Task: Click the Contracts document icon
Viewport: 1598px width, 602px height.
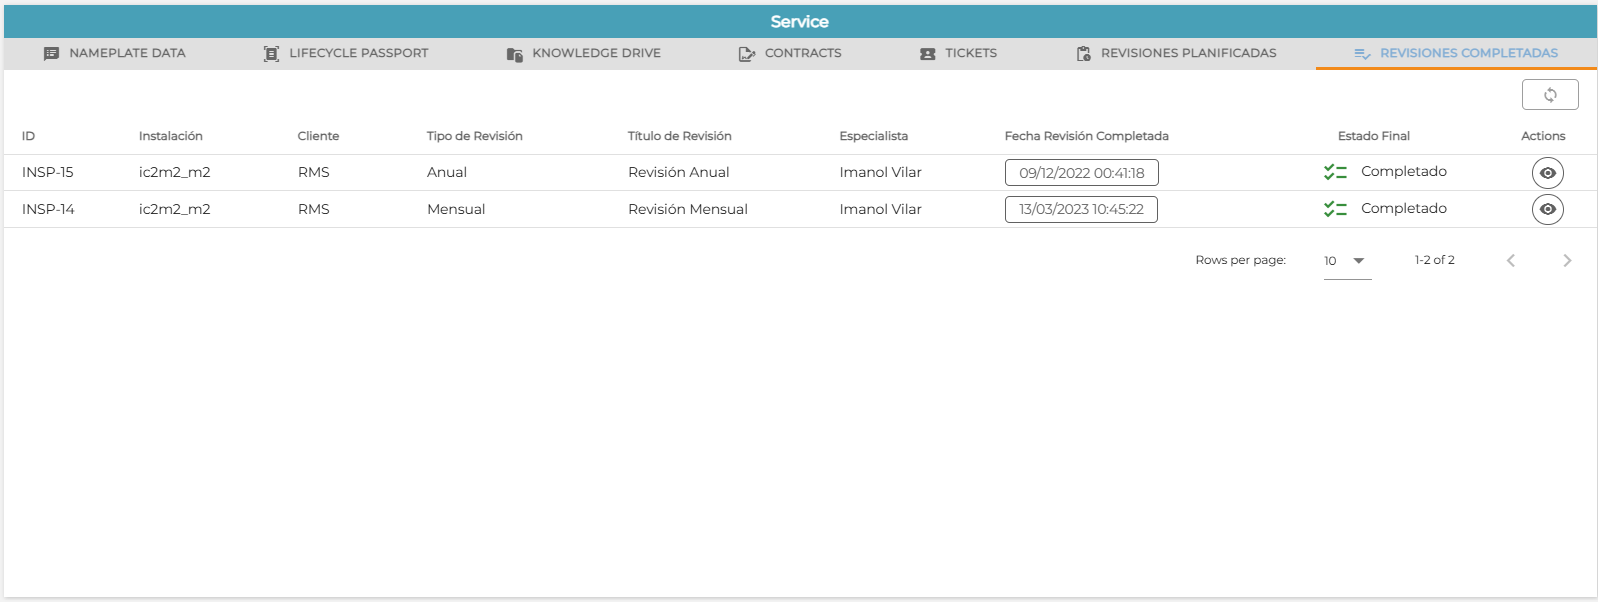Action: [746, 54]
